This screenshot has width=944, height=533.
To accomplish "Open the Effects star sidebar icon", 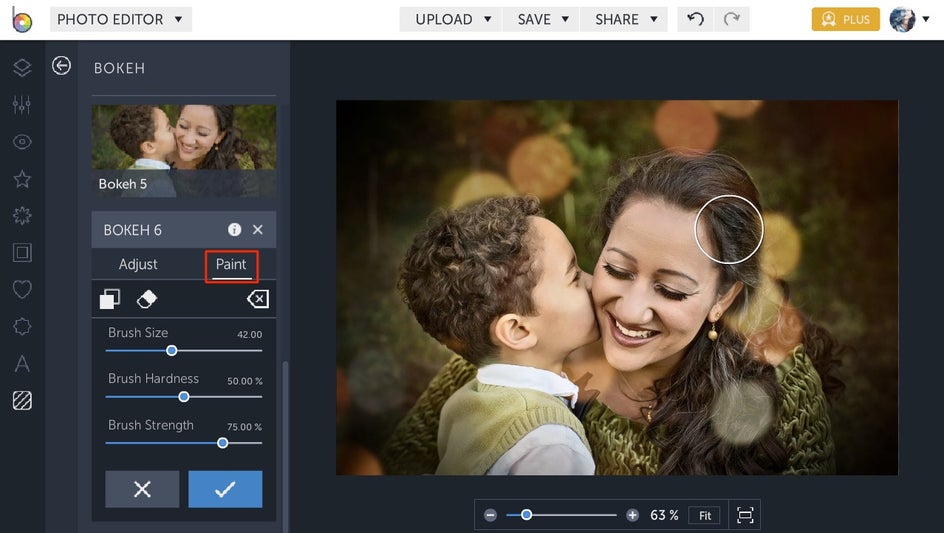I will click(22, 179).
